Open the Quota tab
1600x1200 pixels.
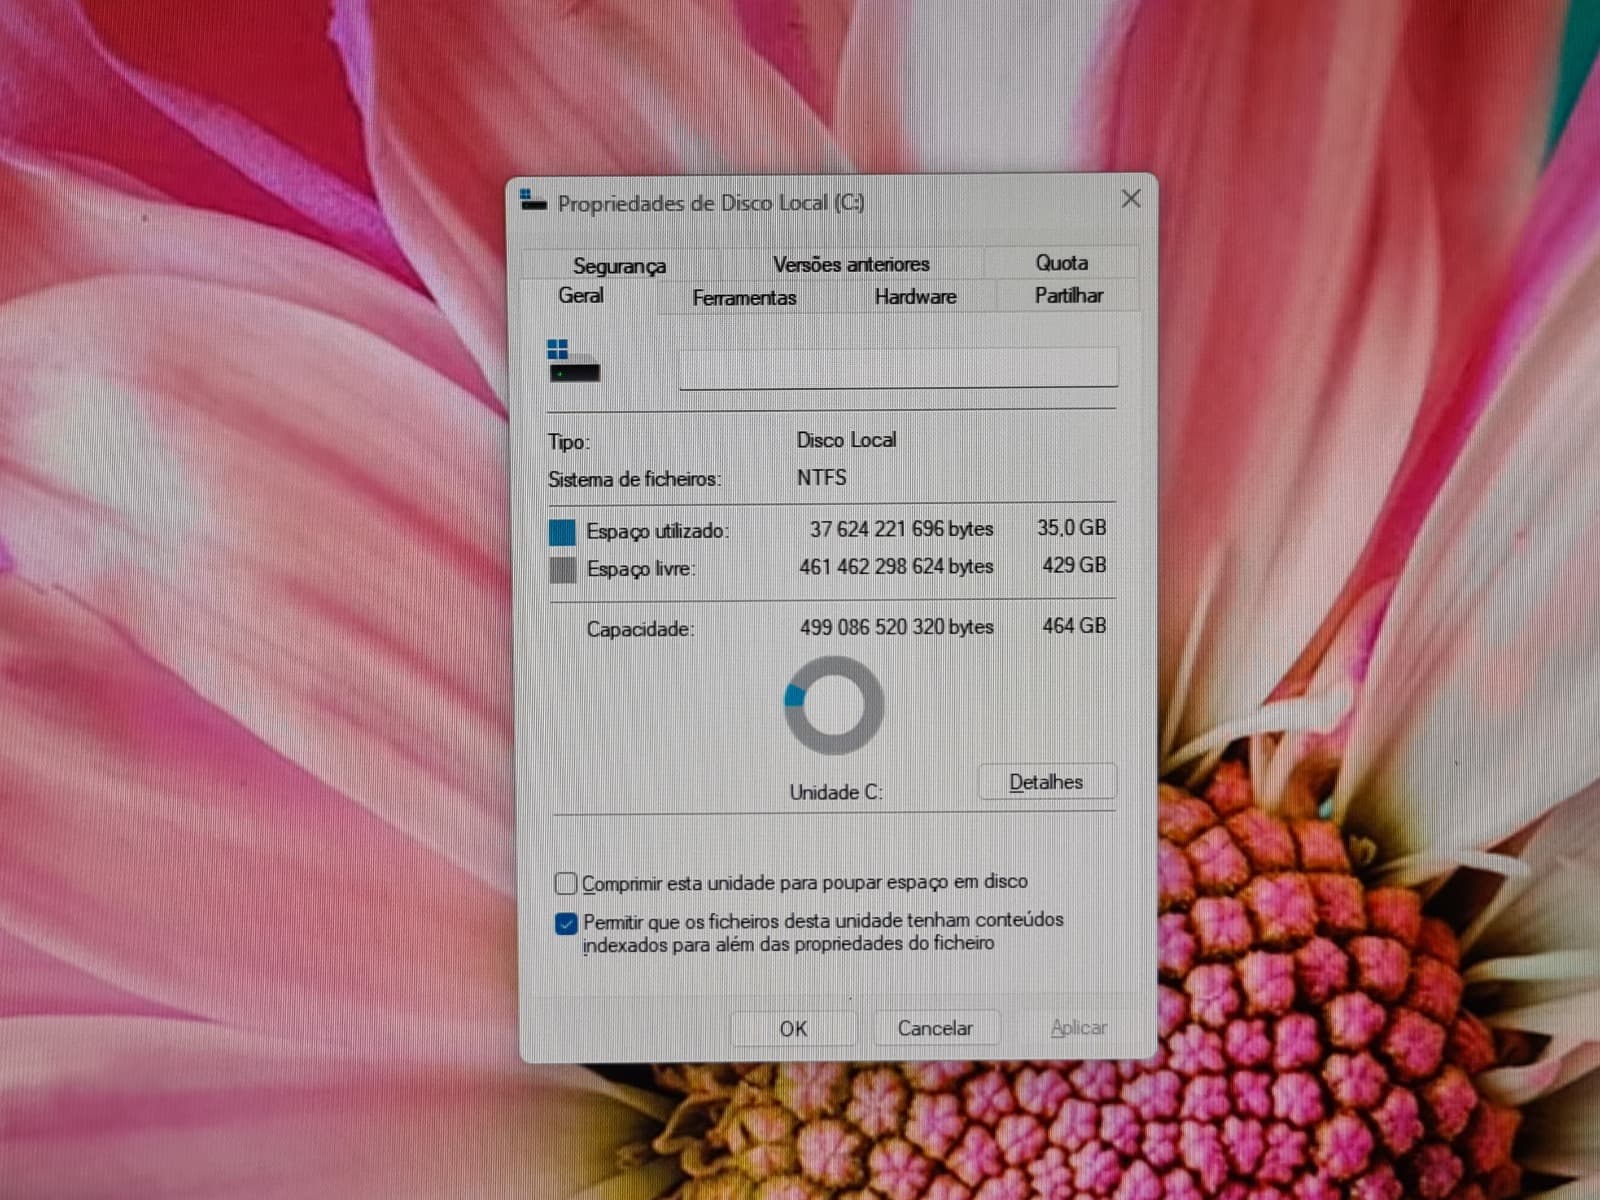[1061, 262]
